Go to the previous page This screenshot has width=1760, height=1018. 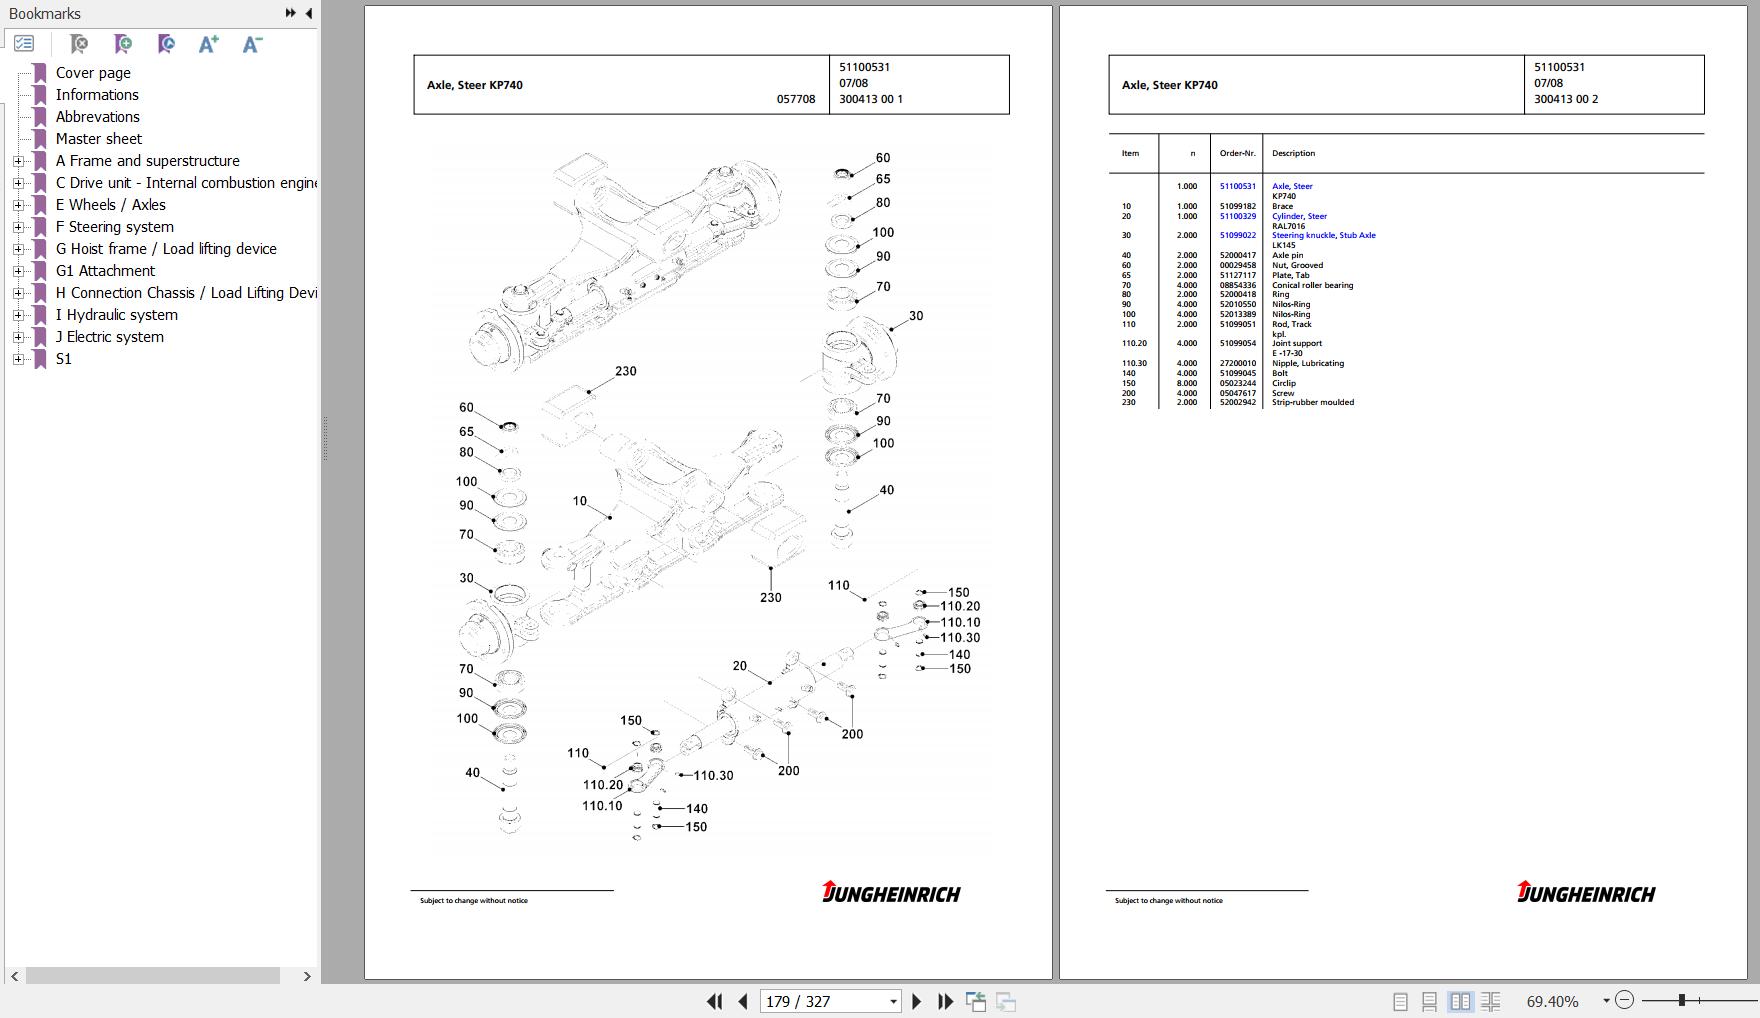point(742,1001)
